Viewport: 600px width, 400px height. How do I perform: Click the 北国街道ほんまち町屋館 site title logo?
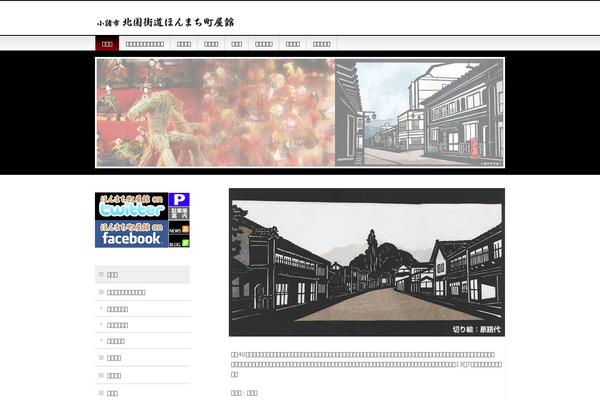[165, 22]
